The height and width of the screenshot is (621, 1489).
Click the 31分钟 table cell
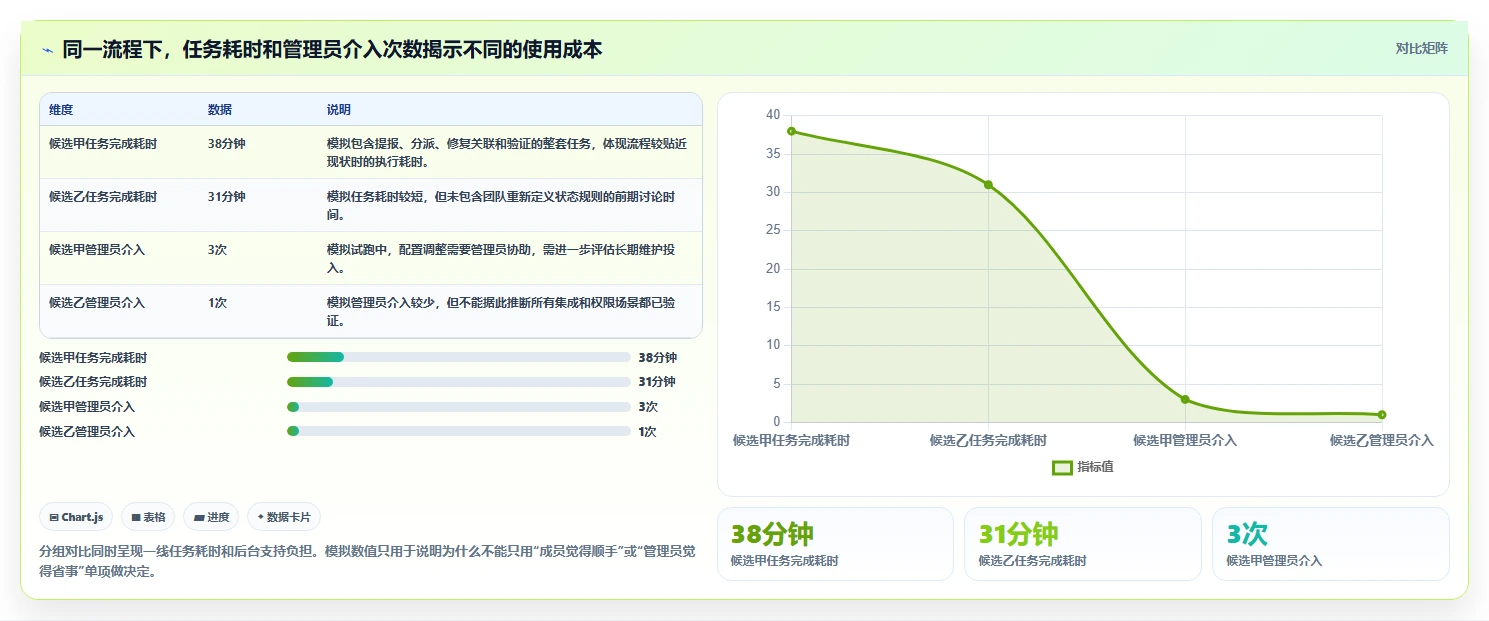click(227, 197)
